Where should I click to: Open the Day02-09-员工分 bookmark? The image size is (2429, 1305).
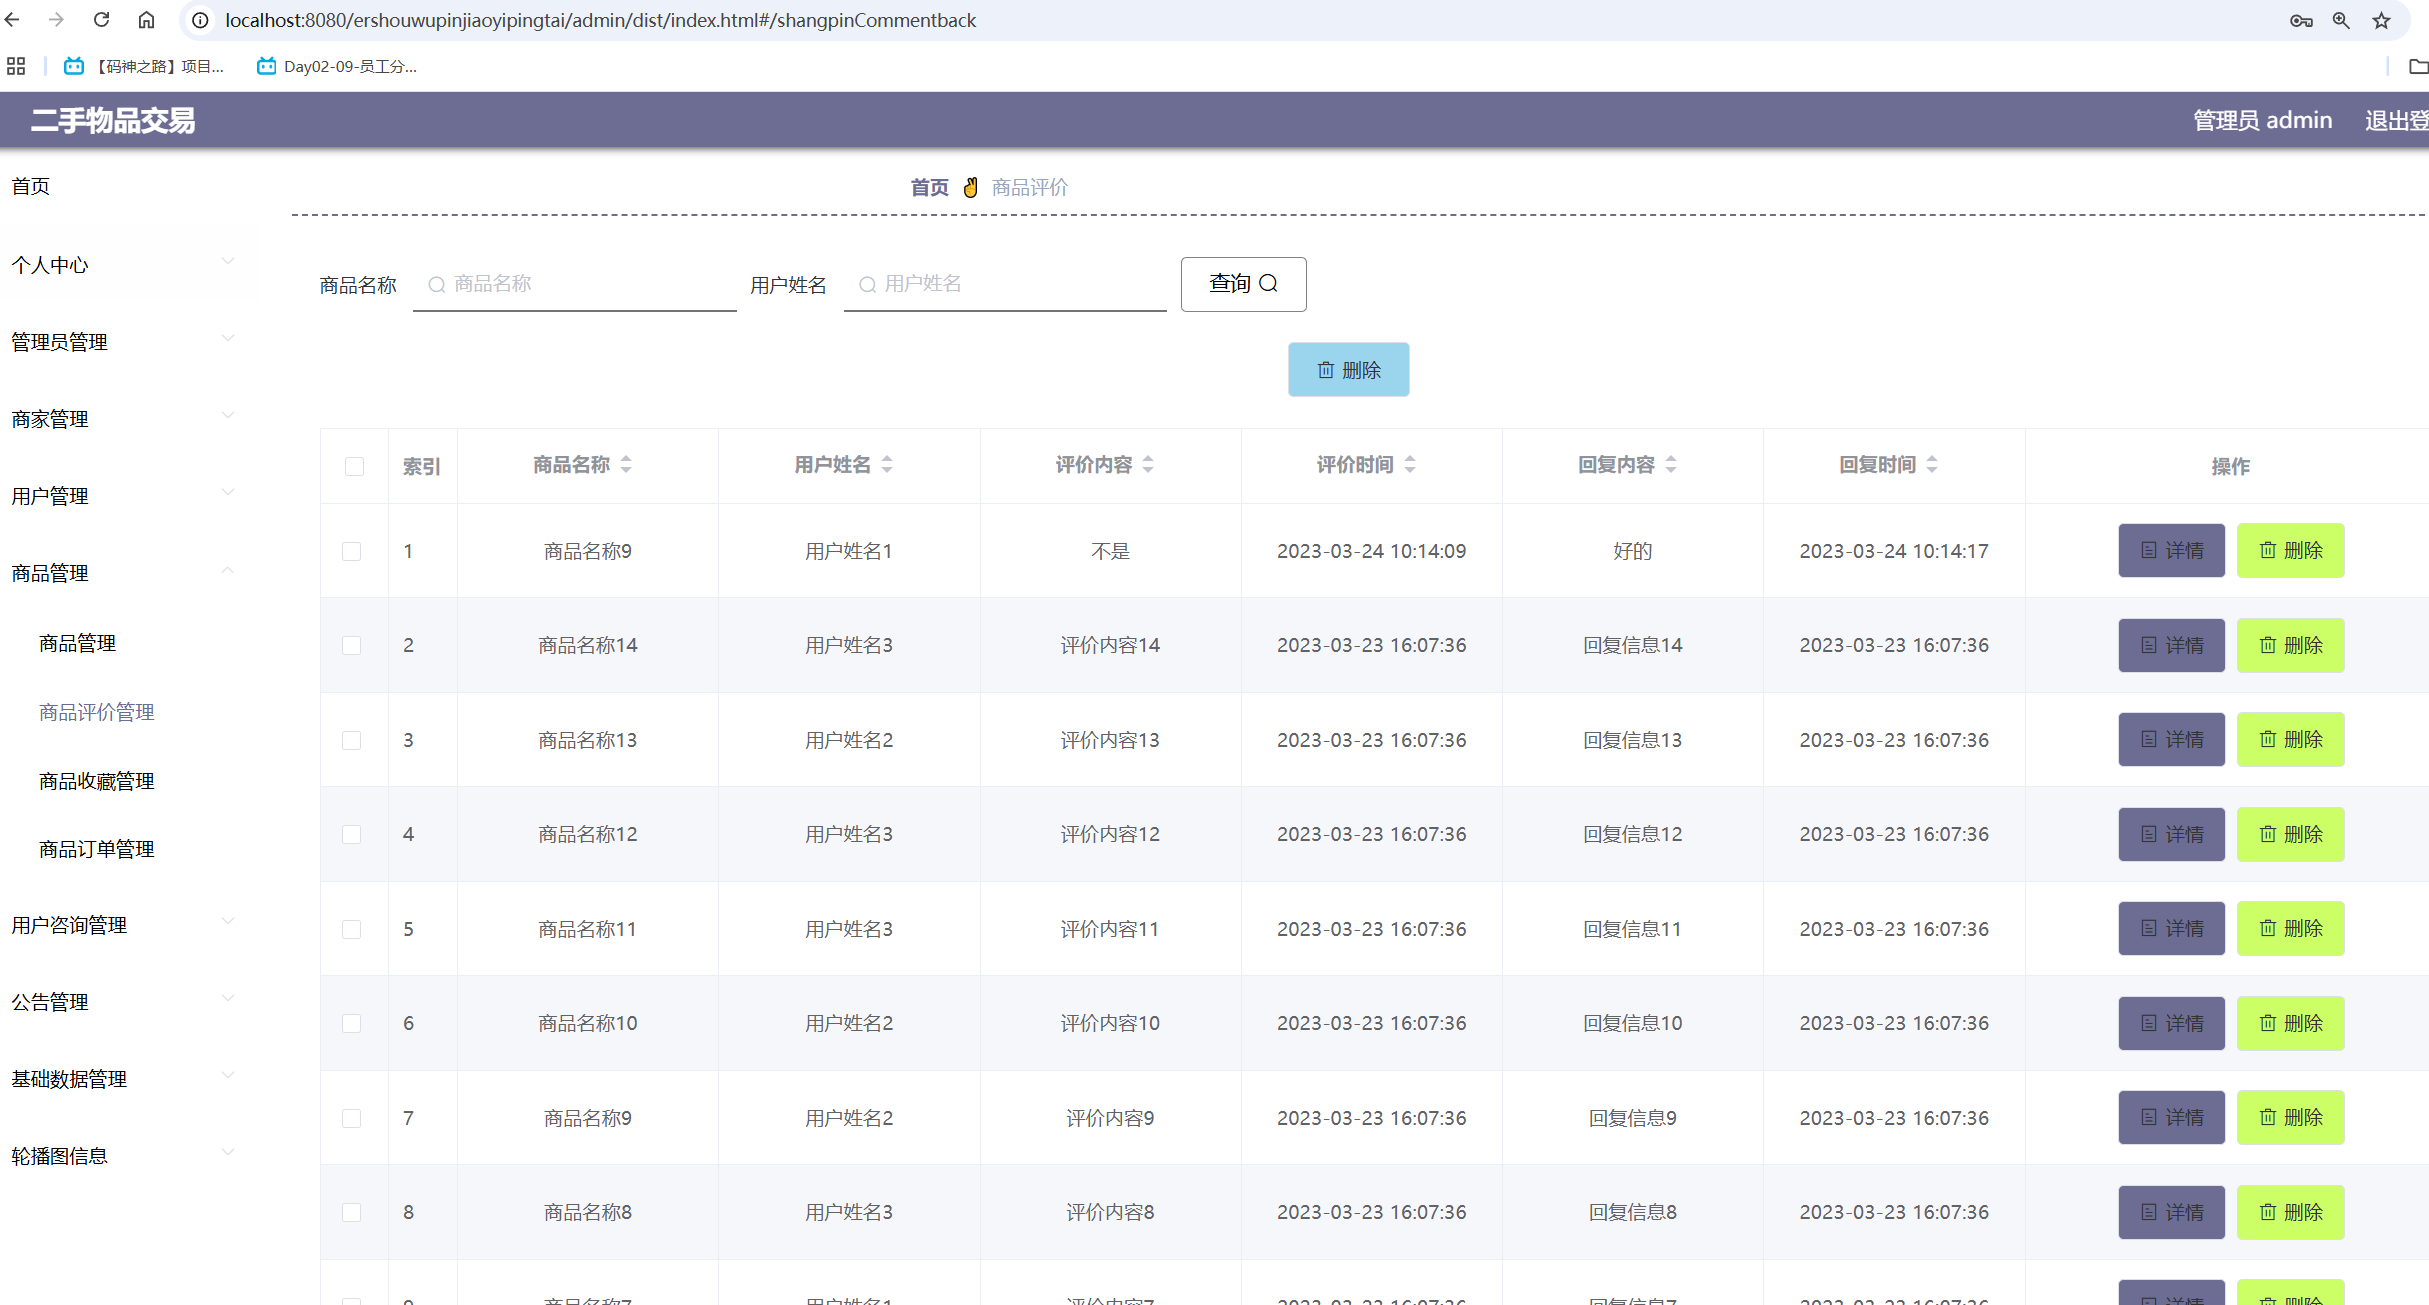[x=337, y=66]
